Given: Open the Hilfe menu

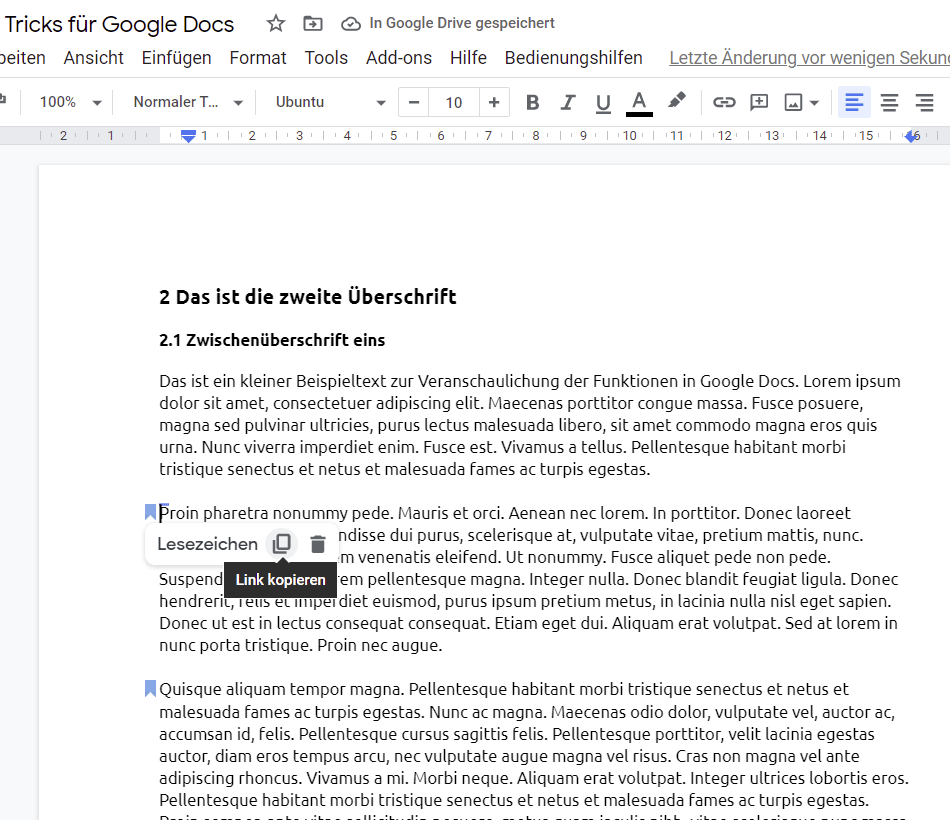Looking at the screenshot, I should tap(468, 58).
